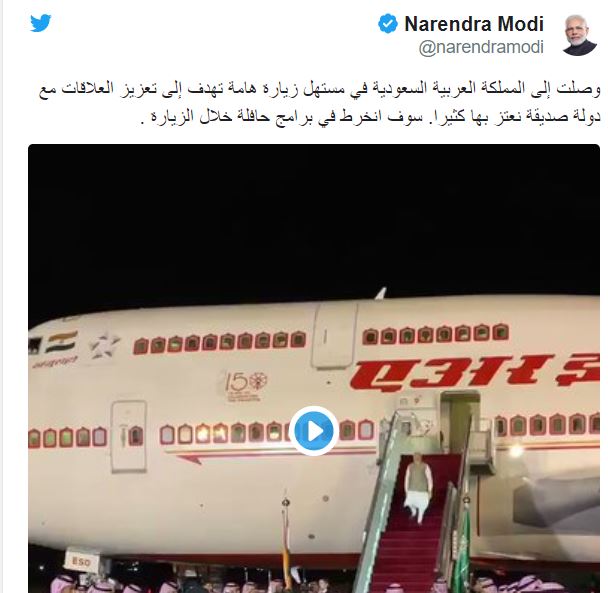Play the embedded tweet video
This screenshot has height=593, width=608.
[314, 430]
